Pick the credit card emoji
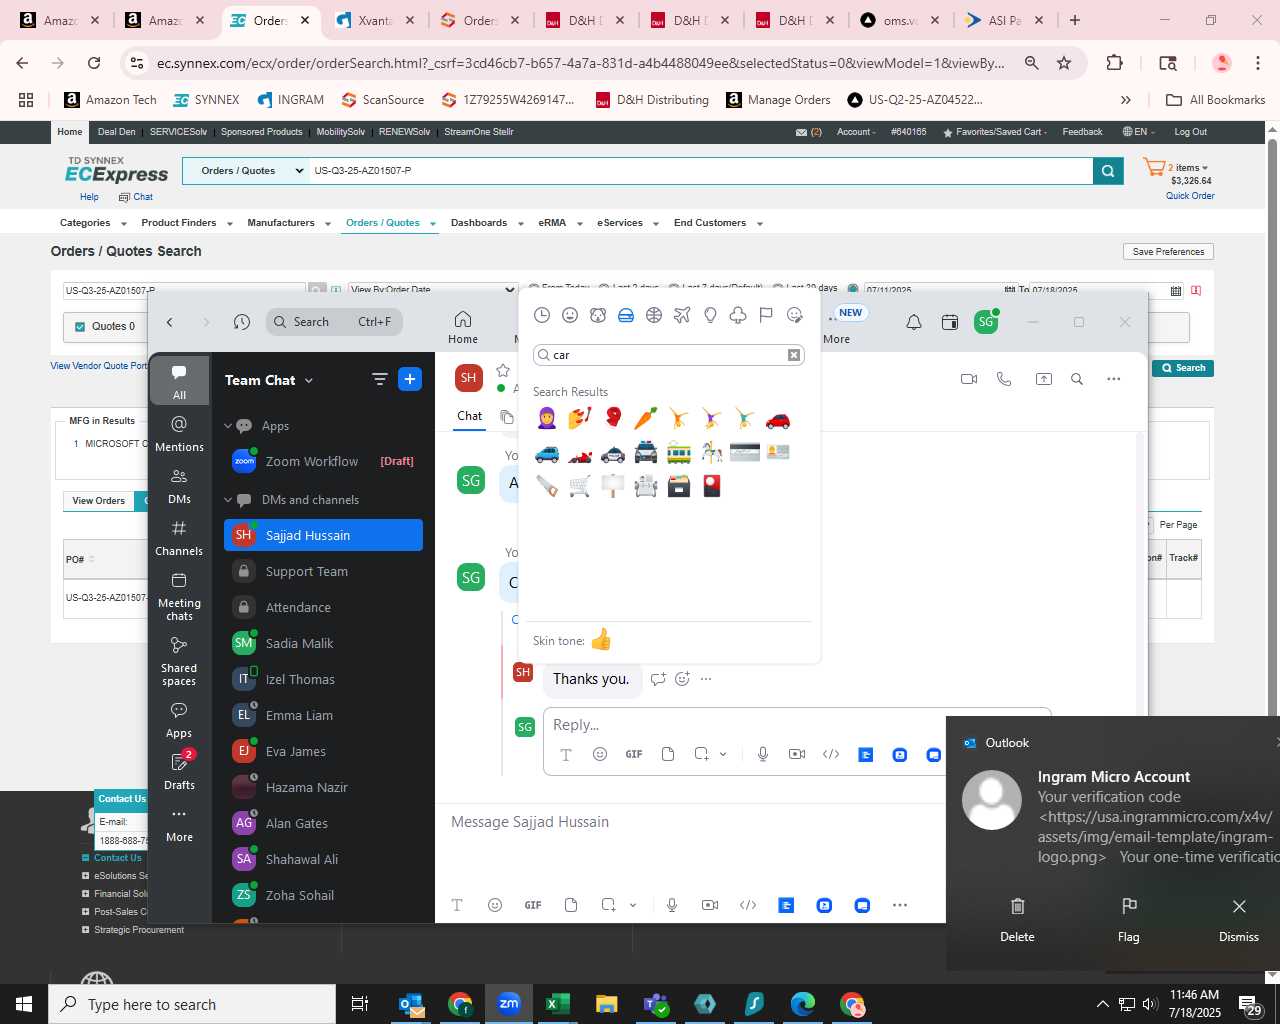 click(745, 452)
